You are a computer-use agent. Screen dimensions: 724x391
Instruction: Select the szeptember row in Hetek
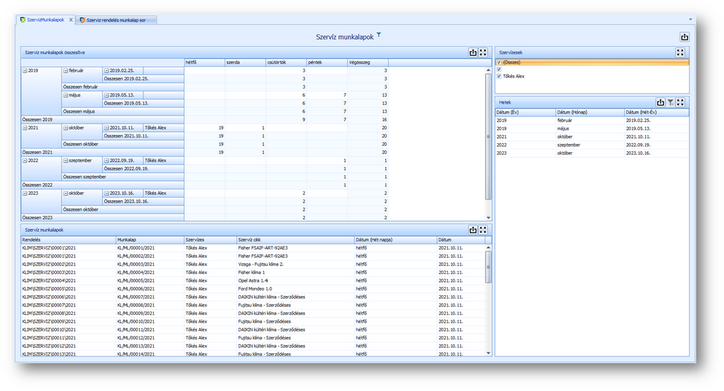tap(592, 145)
